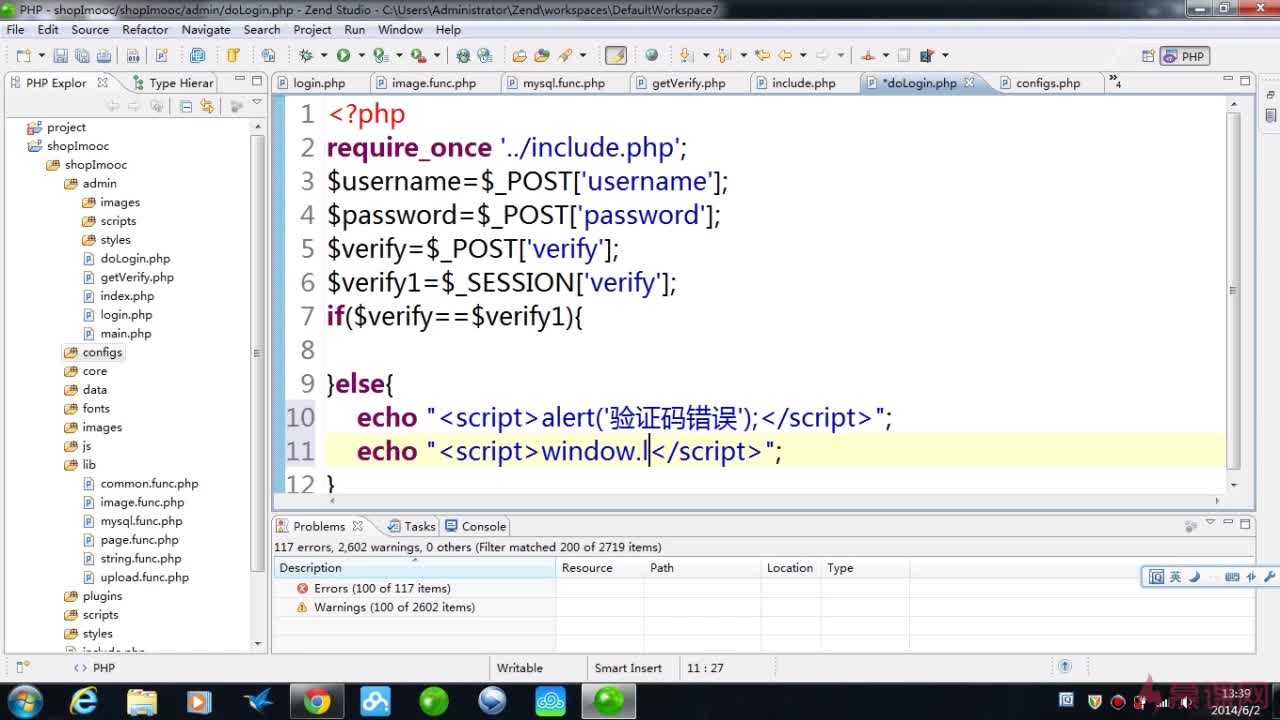This screenshot has height=720, width=1280.
Task: Click Next Annotation toolbar icon
Action: tap(687, 56)
